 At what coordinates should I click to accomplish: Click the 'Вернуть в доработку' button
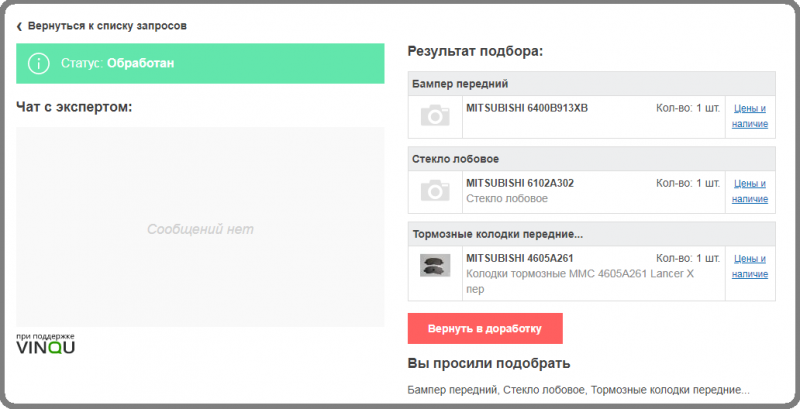(x=485, y=328)
